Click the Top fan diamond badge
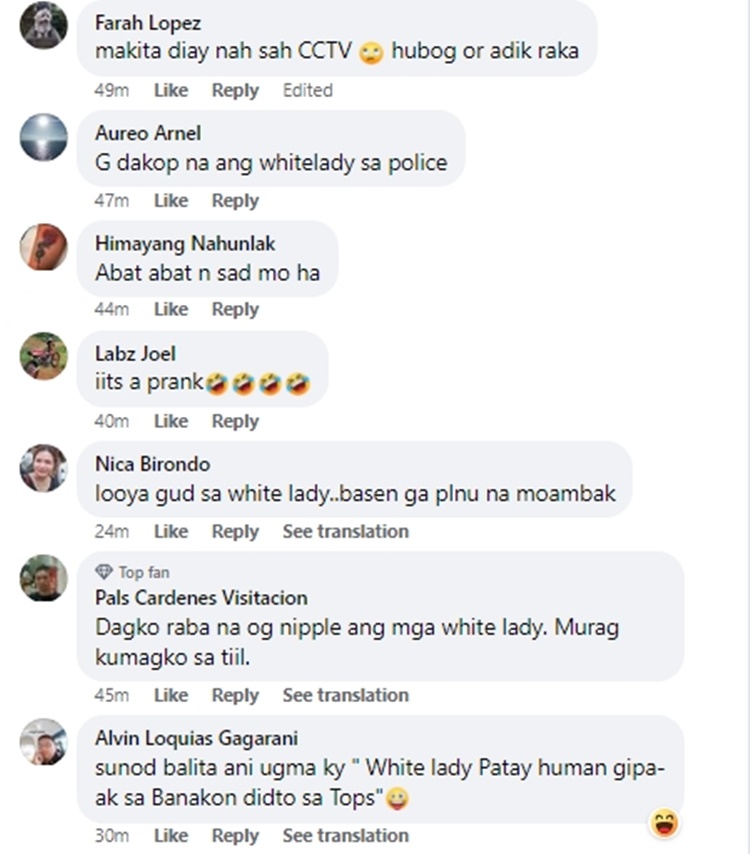Screen dimensions: 750x854 pos(103,572)
